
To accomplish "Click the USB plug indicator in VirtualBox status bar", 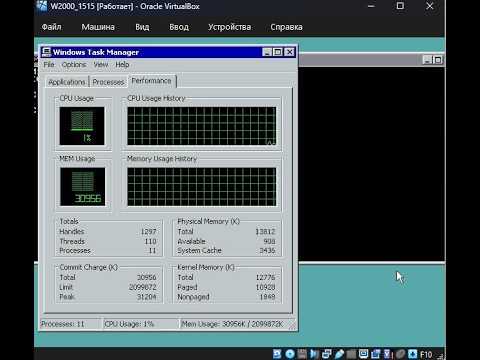I will point(340,354).
